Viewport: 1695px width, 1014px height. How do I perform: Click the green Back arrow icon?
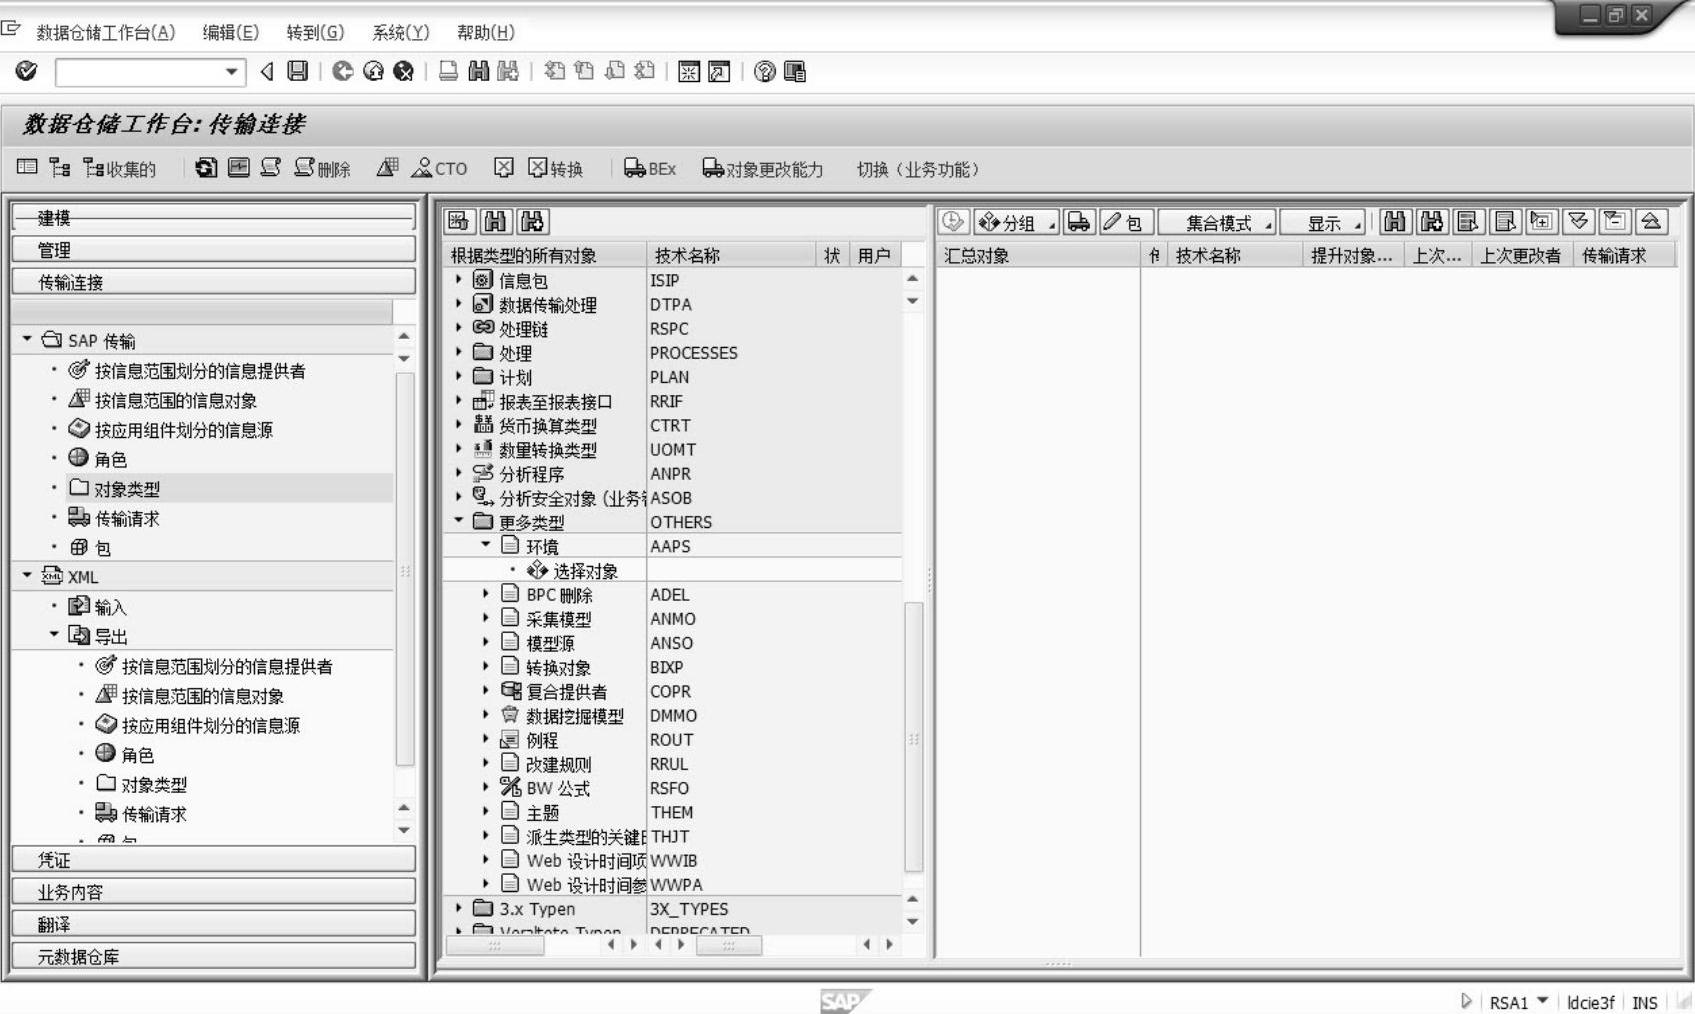(342, 71)
